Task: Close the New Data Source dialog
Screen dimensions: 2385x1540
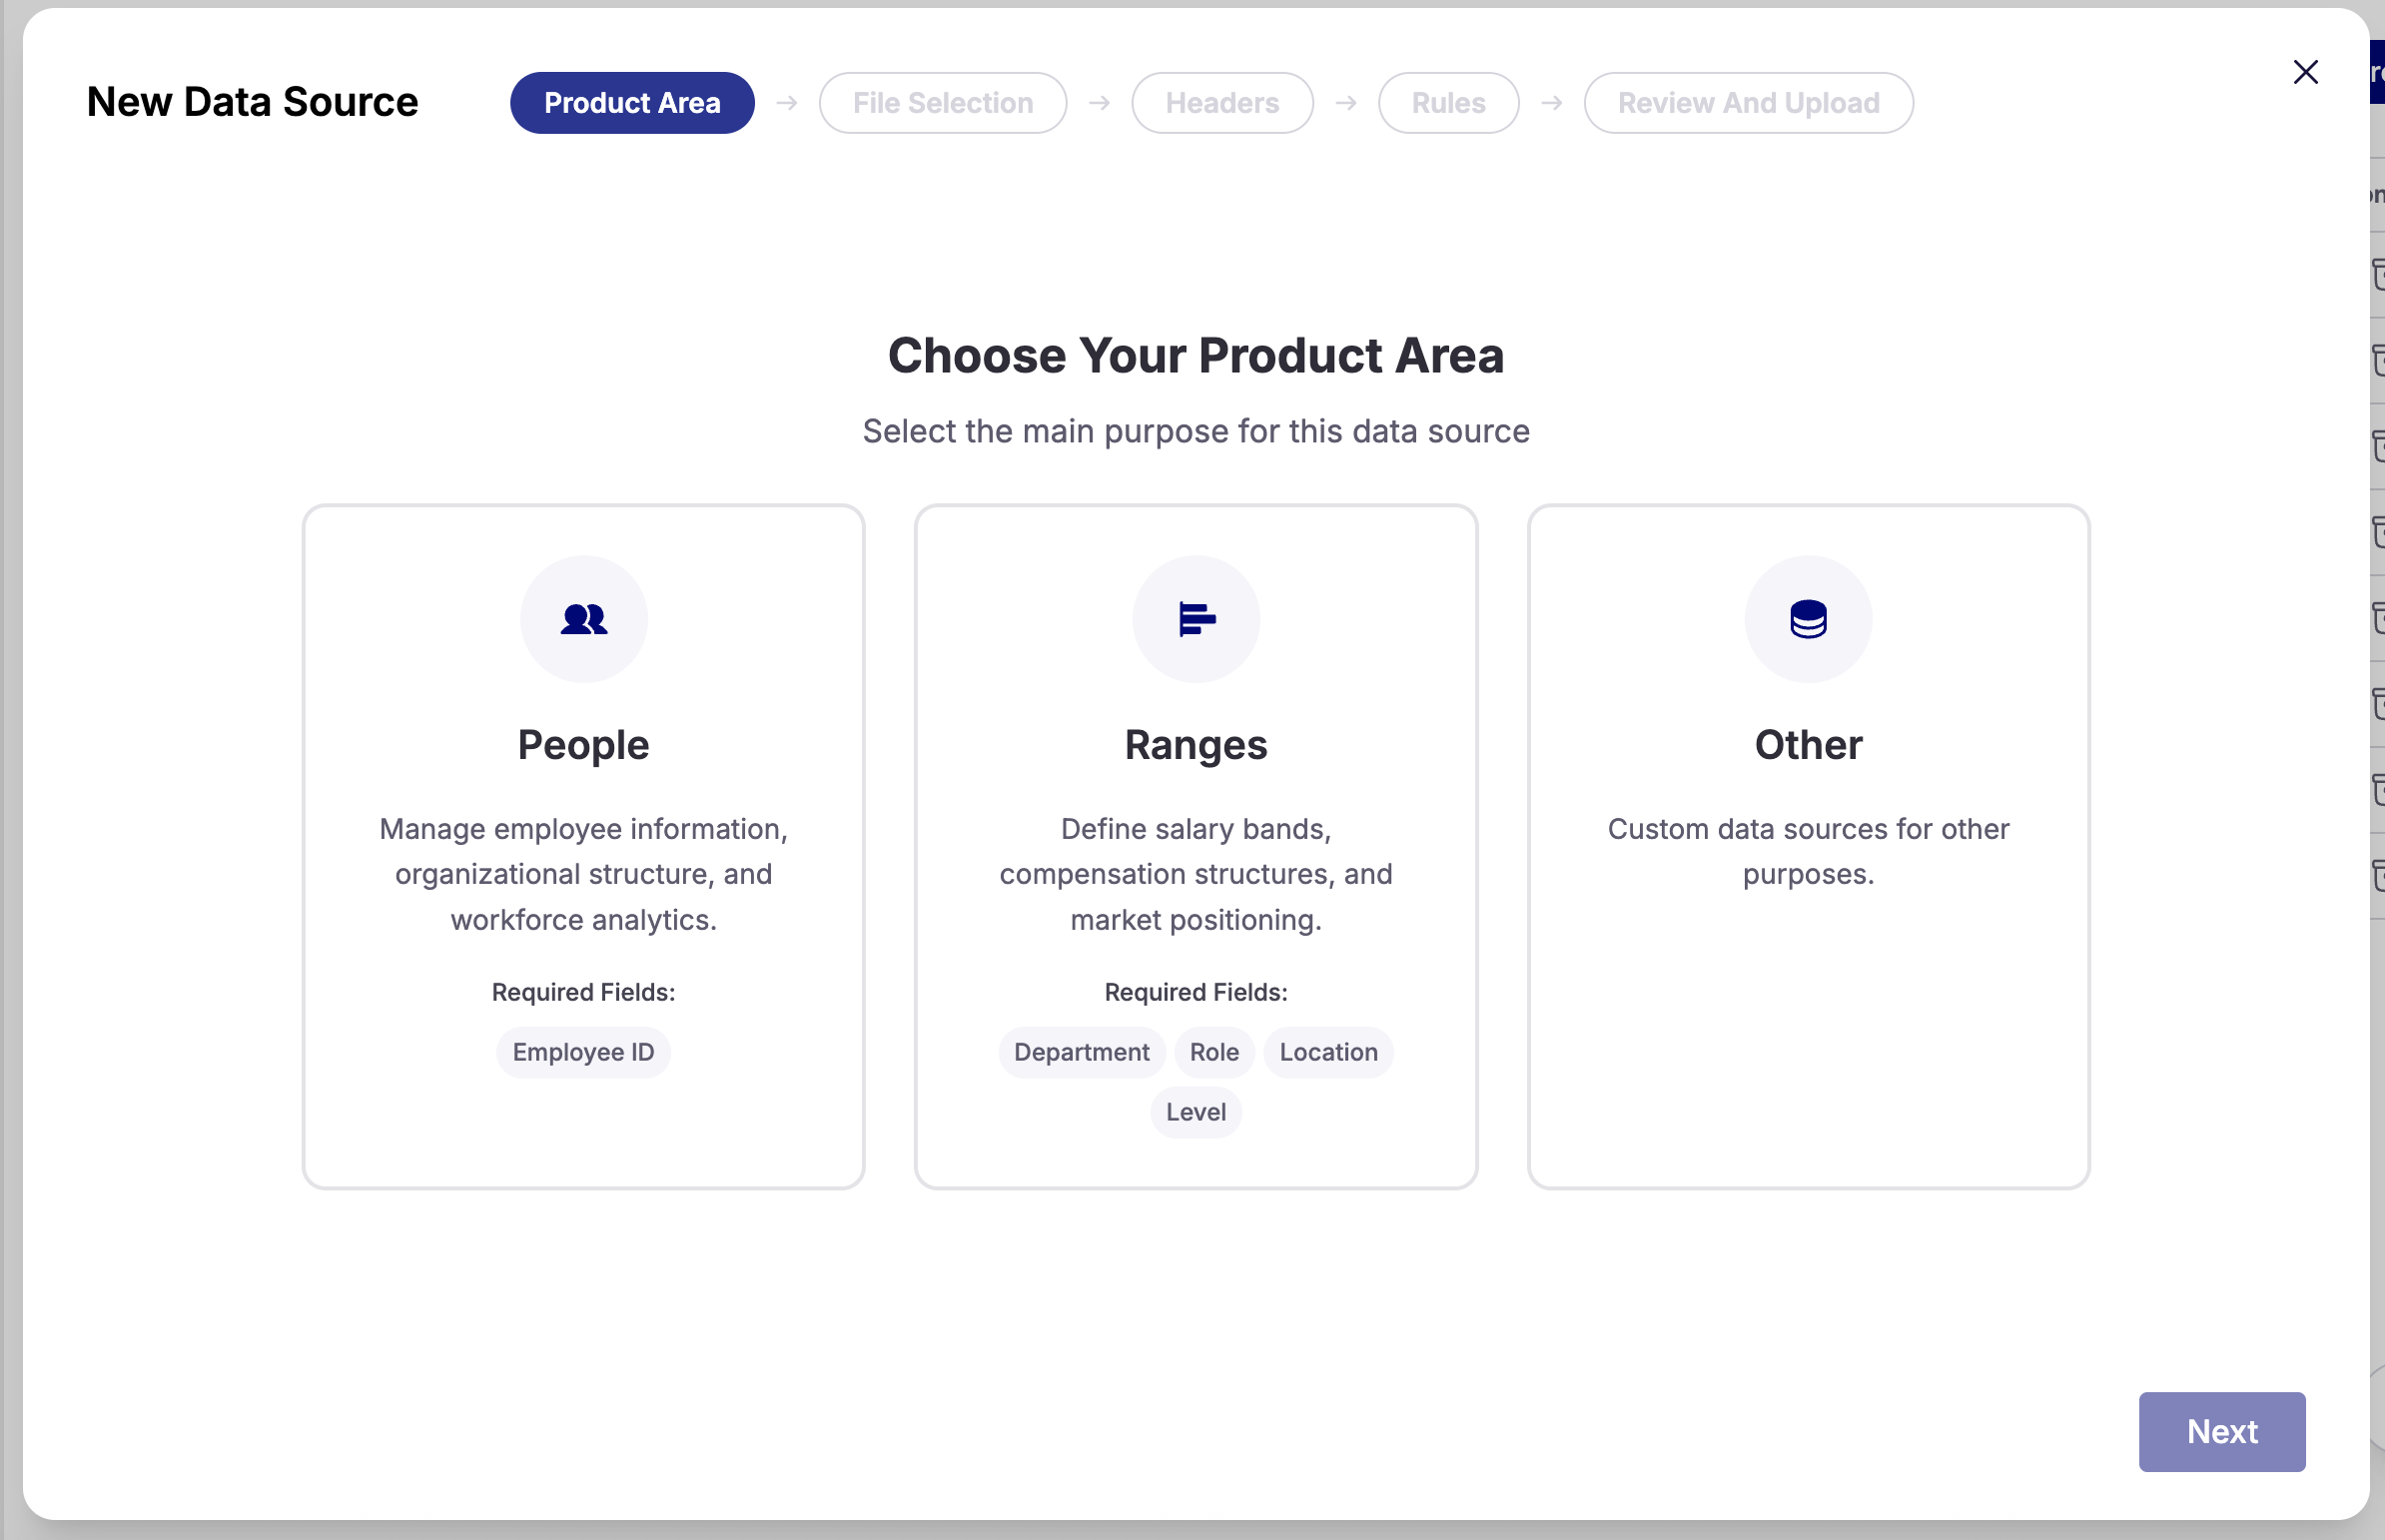Action: [x=2305, y=72]
